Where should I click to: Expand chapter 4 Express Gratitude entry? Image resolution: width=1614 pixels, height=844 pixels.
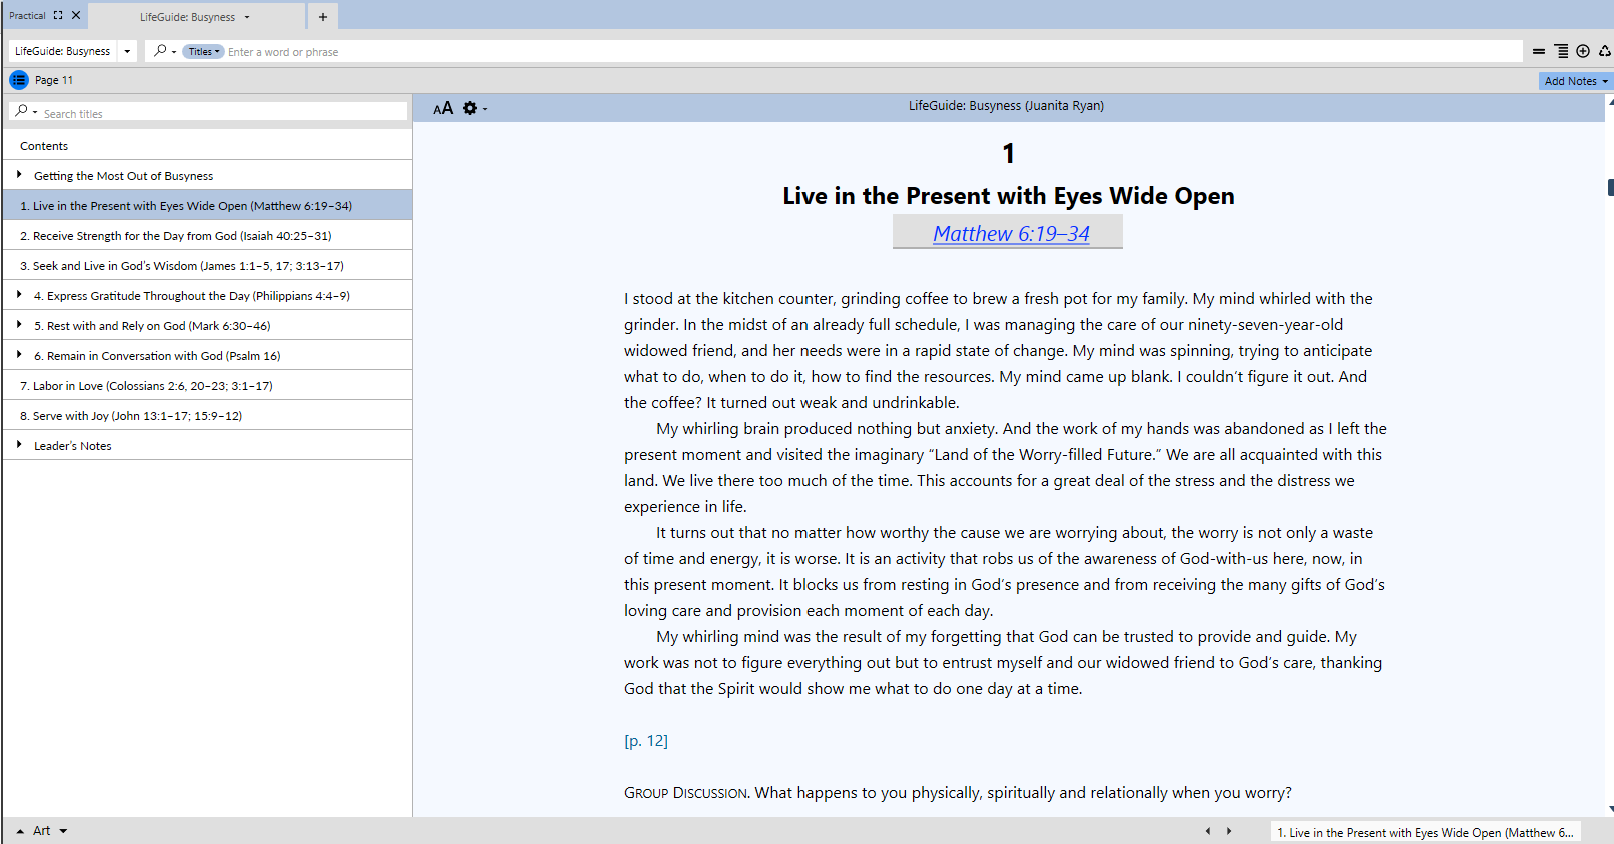pos(19,295)
